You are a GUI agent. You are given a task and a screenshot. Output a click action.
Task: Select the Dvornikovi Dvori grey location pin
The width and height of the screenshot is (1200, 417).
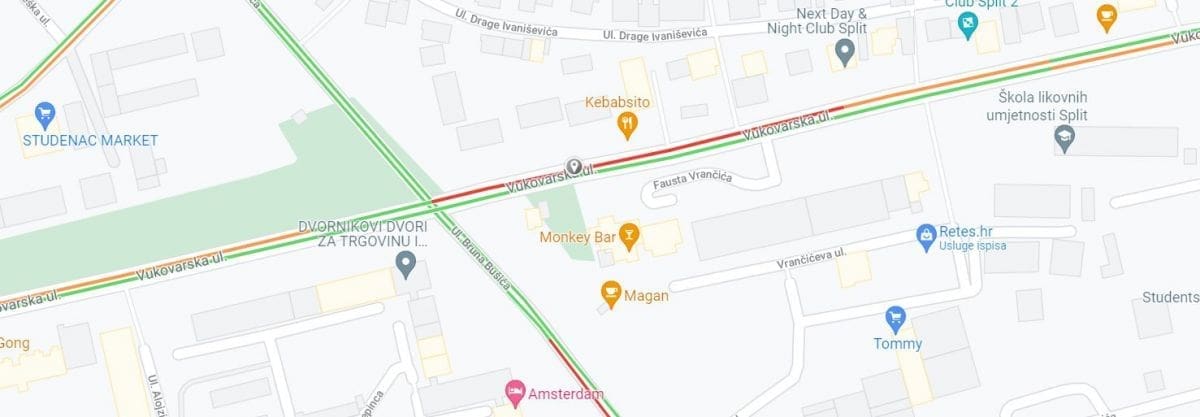click(x=405, y=265)
